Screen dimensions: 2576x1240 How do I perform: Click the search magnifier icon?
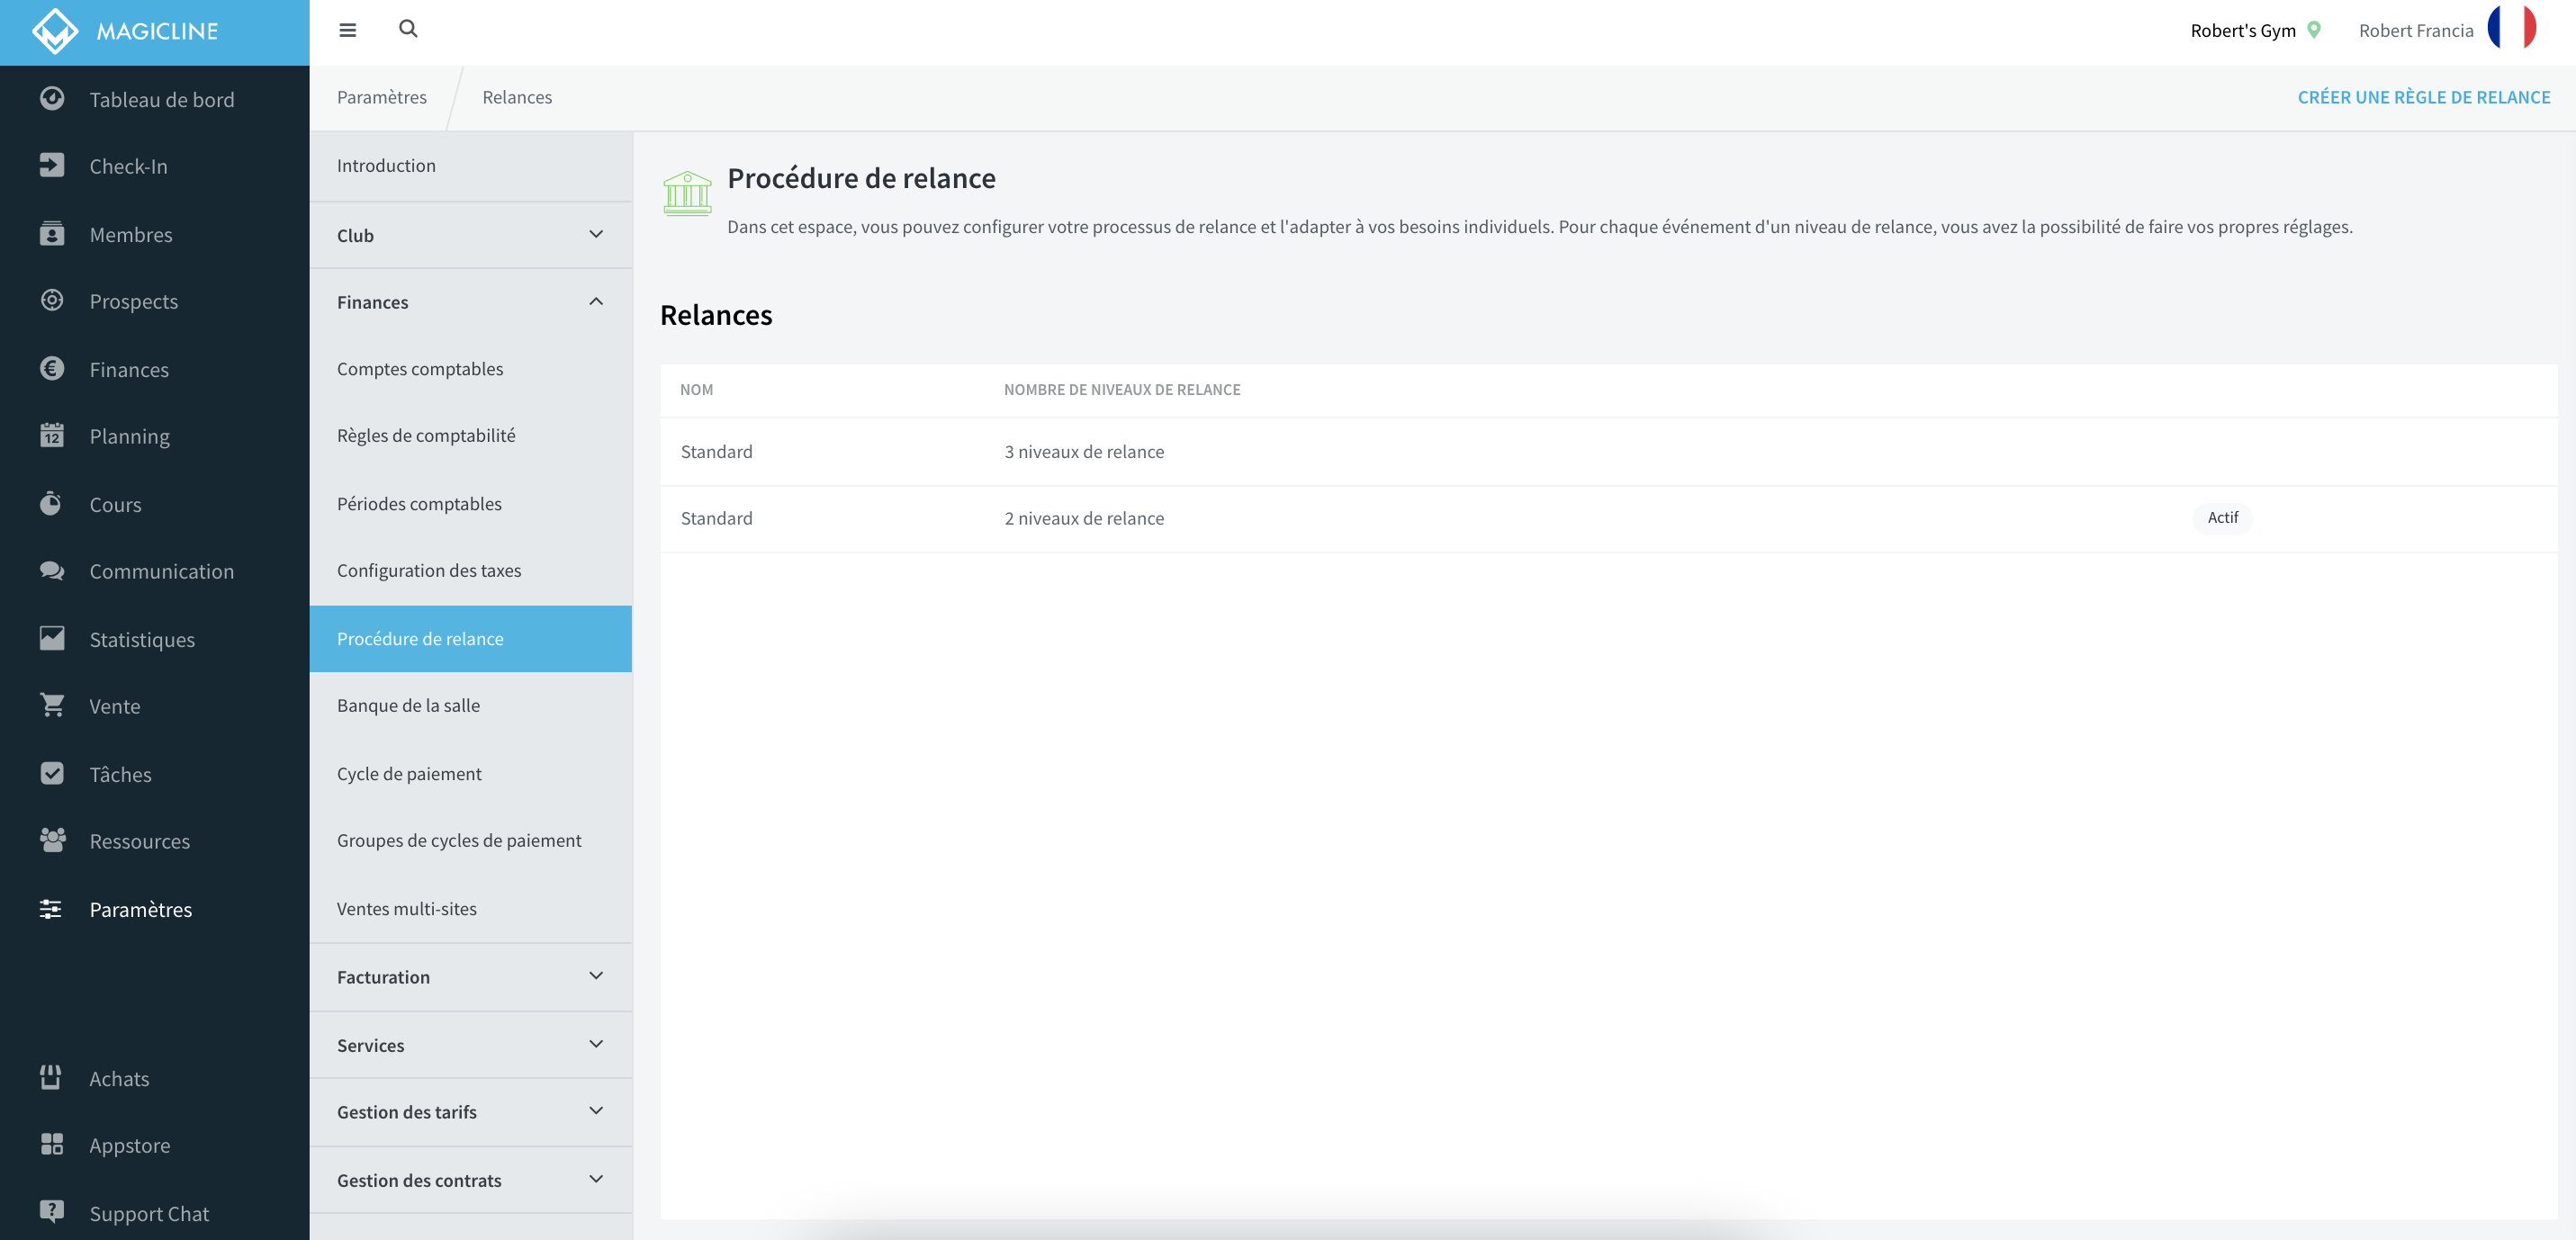(408, 29)
